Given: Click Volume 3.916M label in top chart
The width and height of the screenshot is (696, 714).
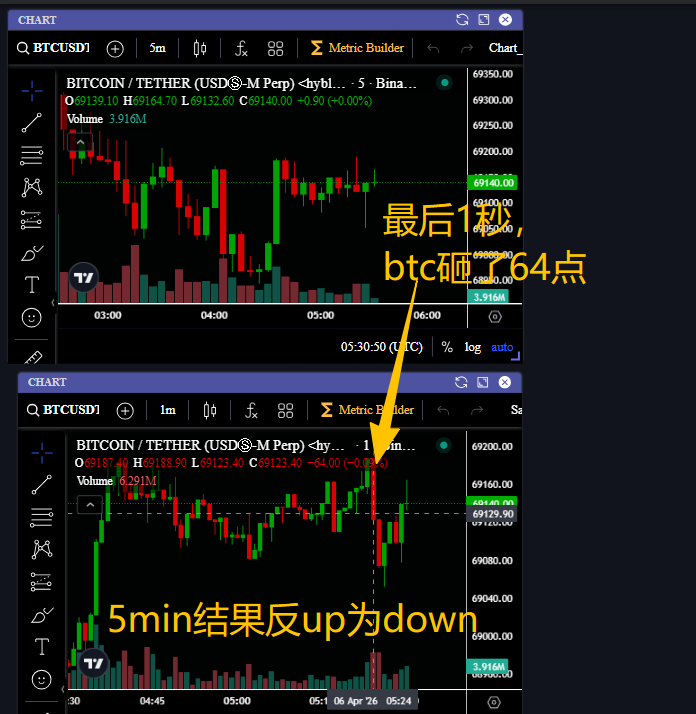Looking at the screenshot, I should coord(107,119).
